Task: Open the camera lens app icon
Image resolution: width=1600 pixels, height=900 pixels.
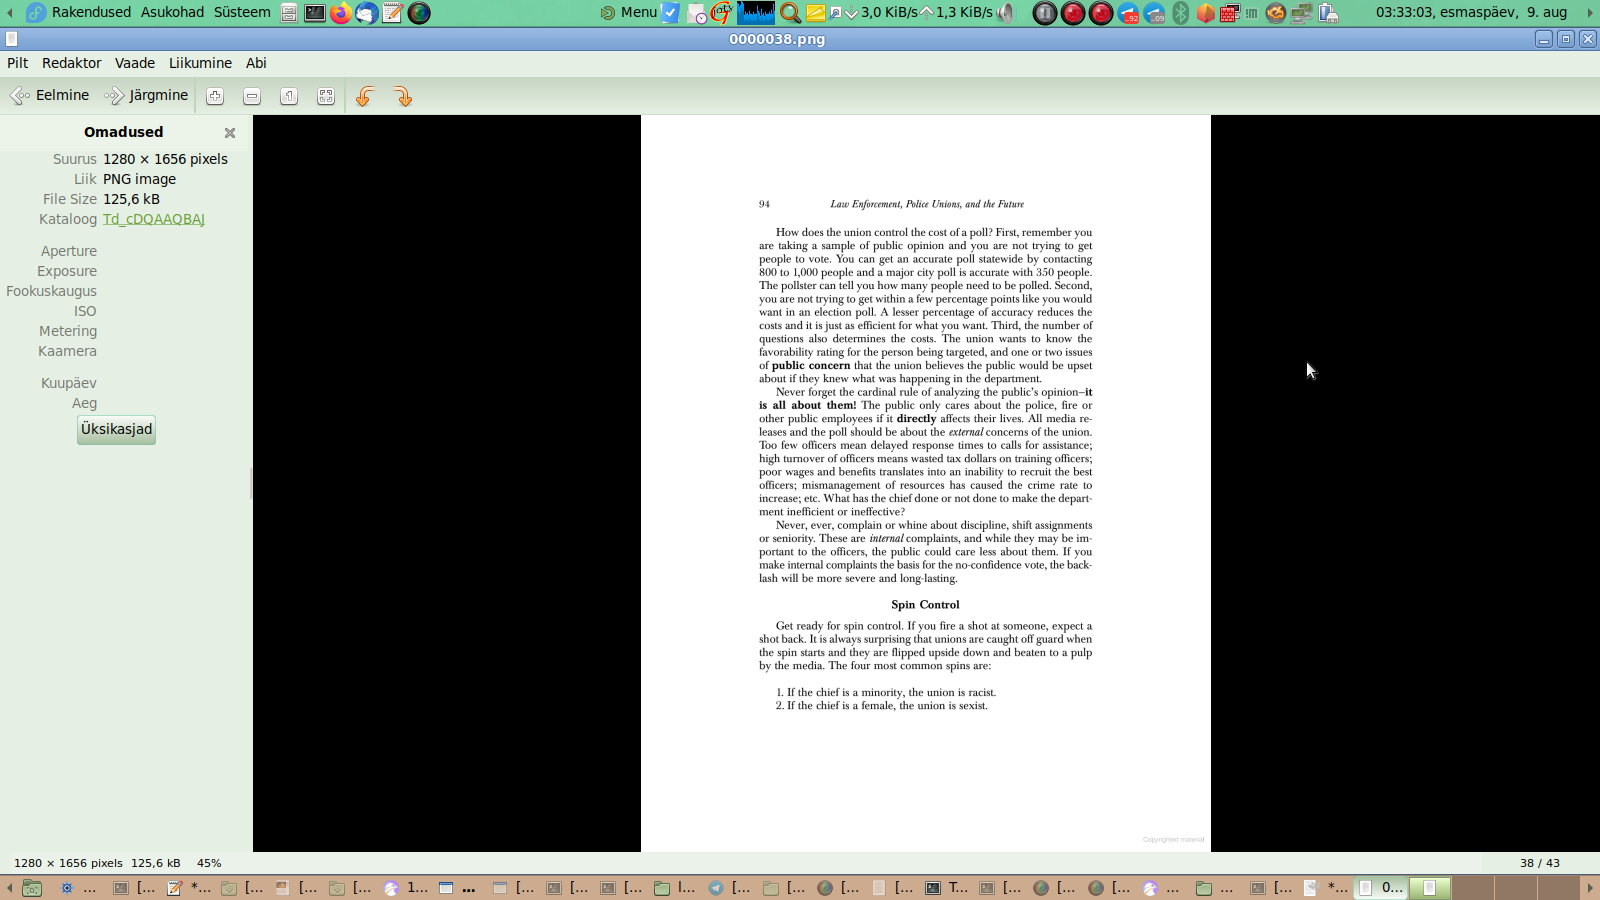Action: [x=419, y=13]
